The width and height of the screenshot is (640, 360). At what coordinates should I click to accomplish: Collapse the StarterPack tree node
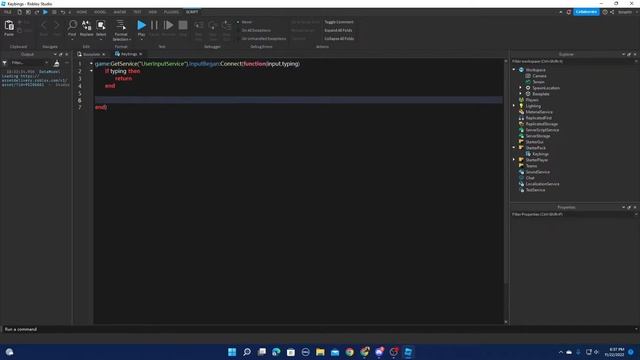[x=514, y=148]
